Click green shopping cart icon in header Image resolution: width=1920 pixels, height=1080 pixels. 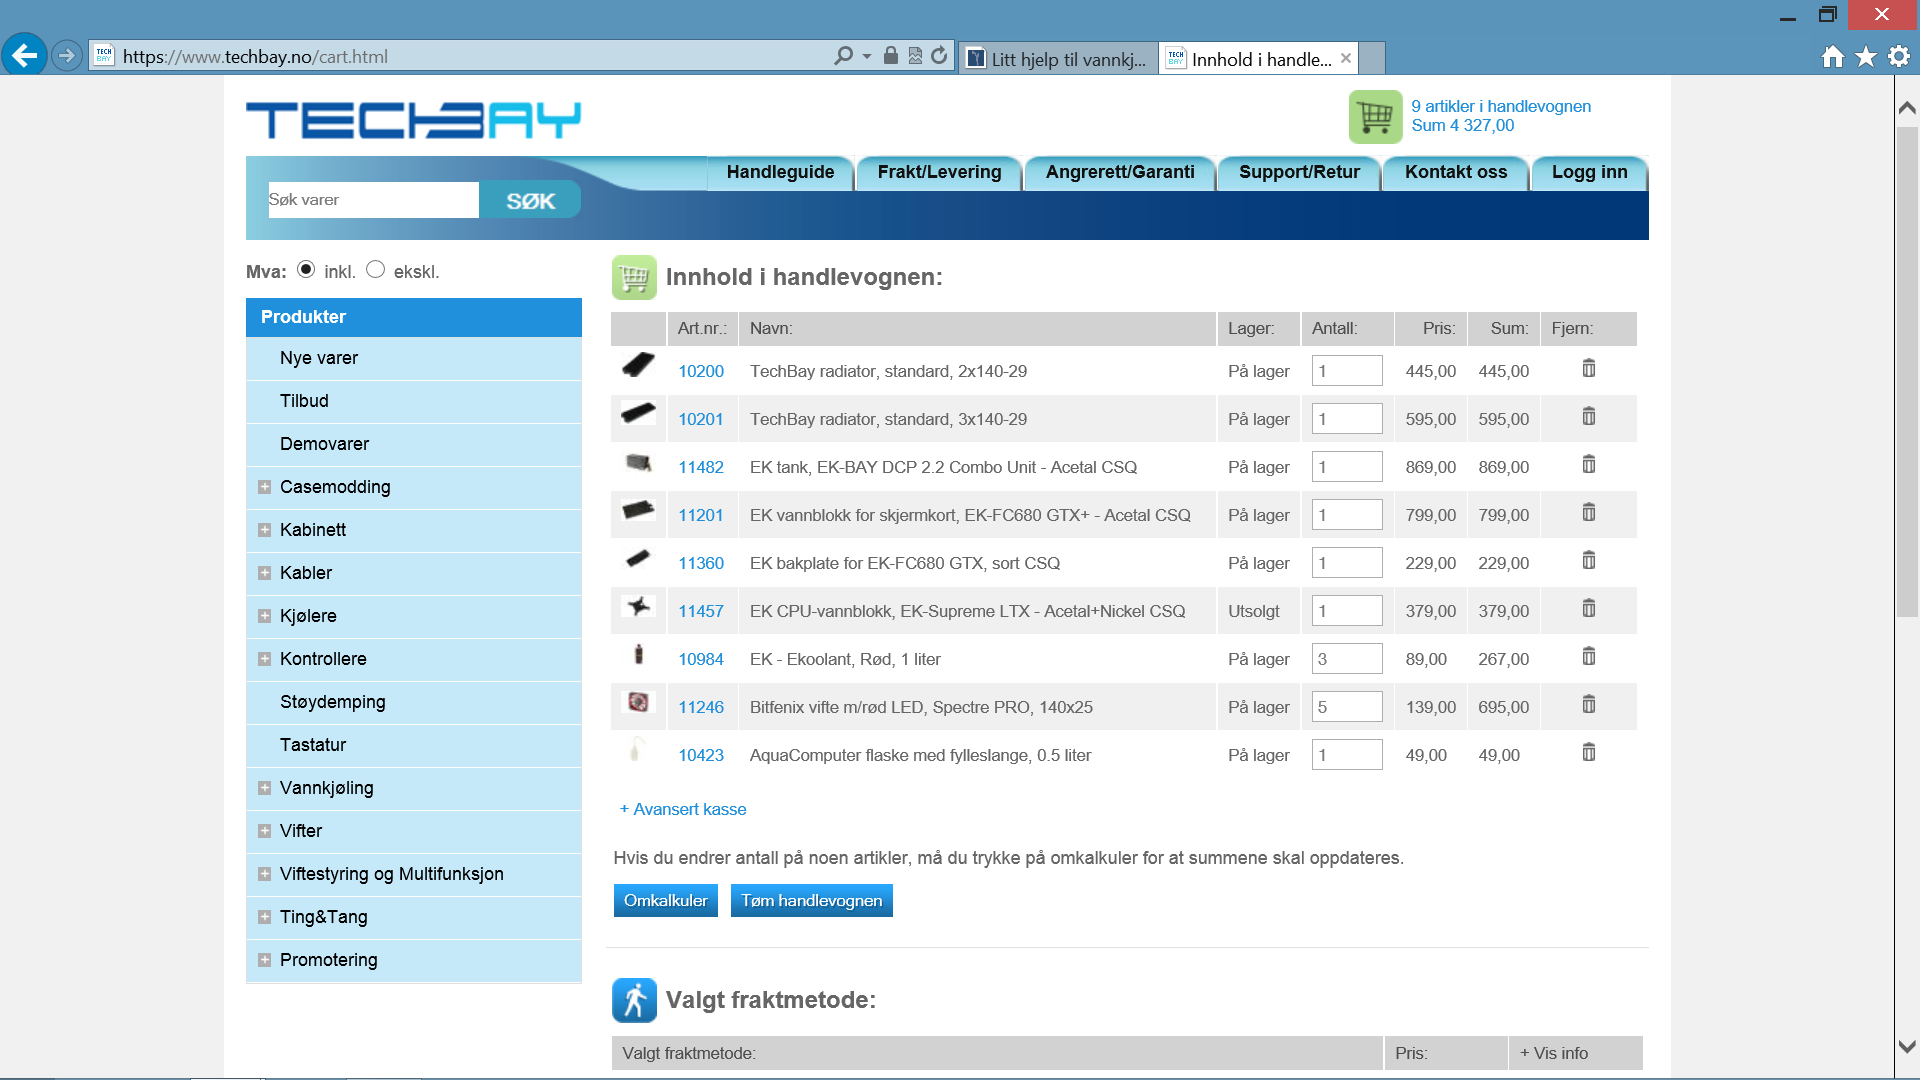[x=1375, y=117]
